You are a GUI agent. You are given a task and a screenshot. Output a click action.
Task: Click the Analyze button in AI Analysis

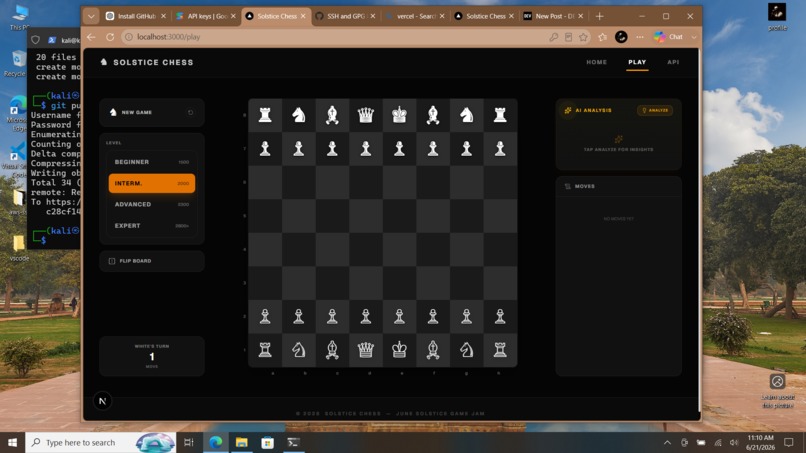coord(655,110)
